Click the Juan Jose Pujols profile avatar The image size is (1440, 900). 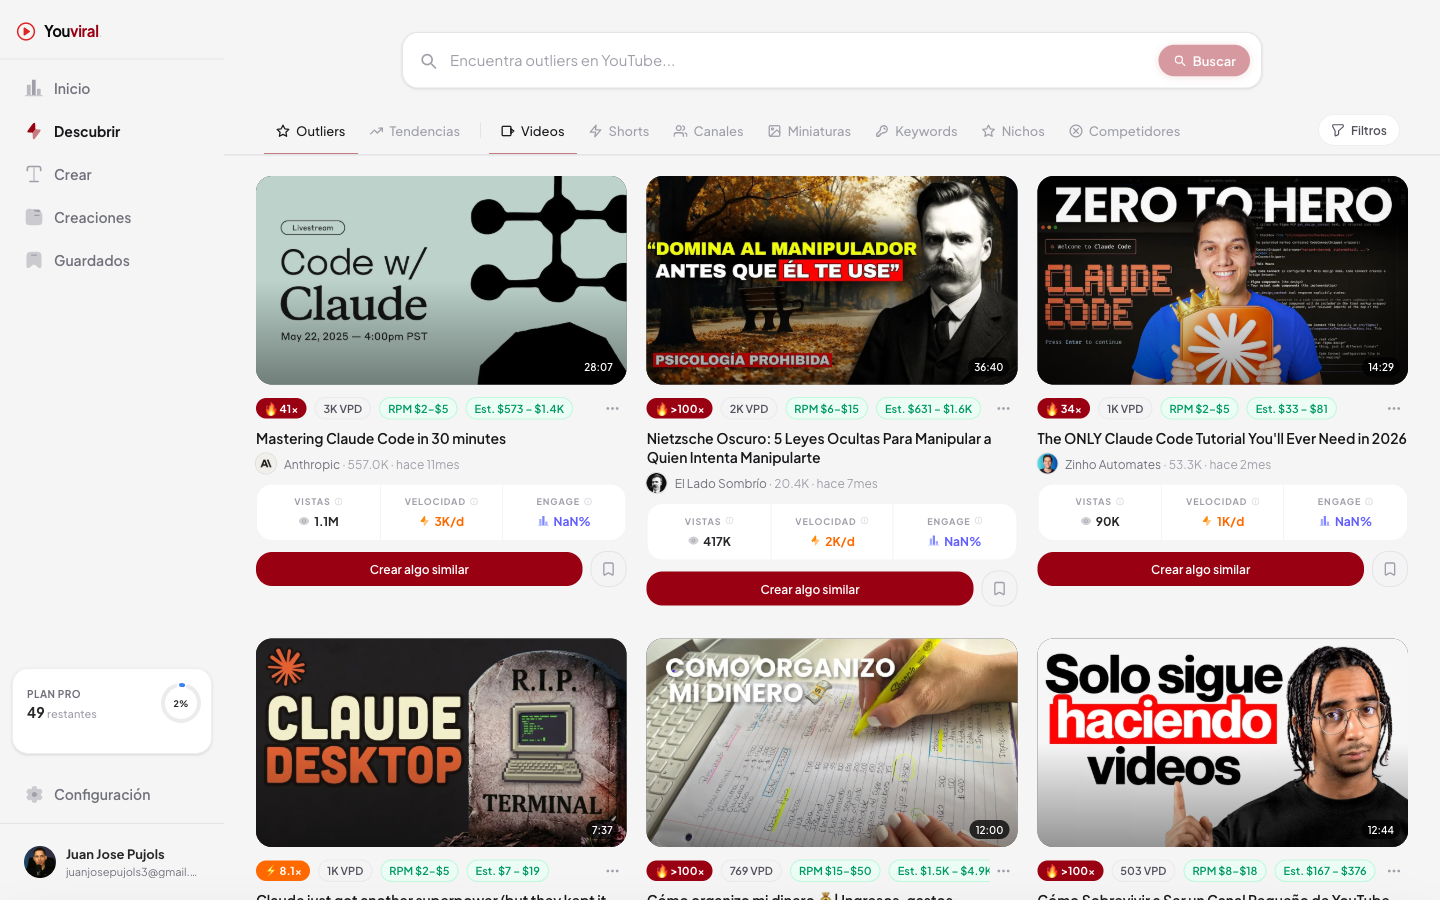(40, 862)
